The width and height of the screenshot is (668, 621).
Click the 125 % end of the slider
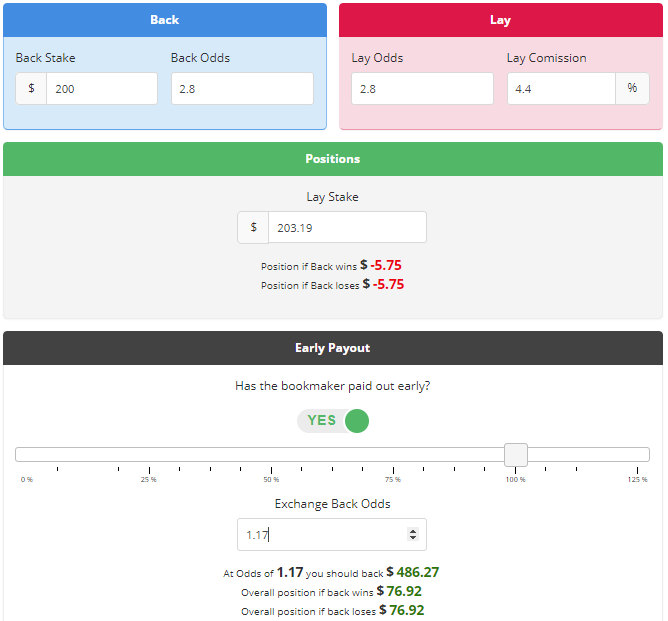[637, 455]
